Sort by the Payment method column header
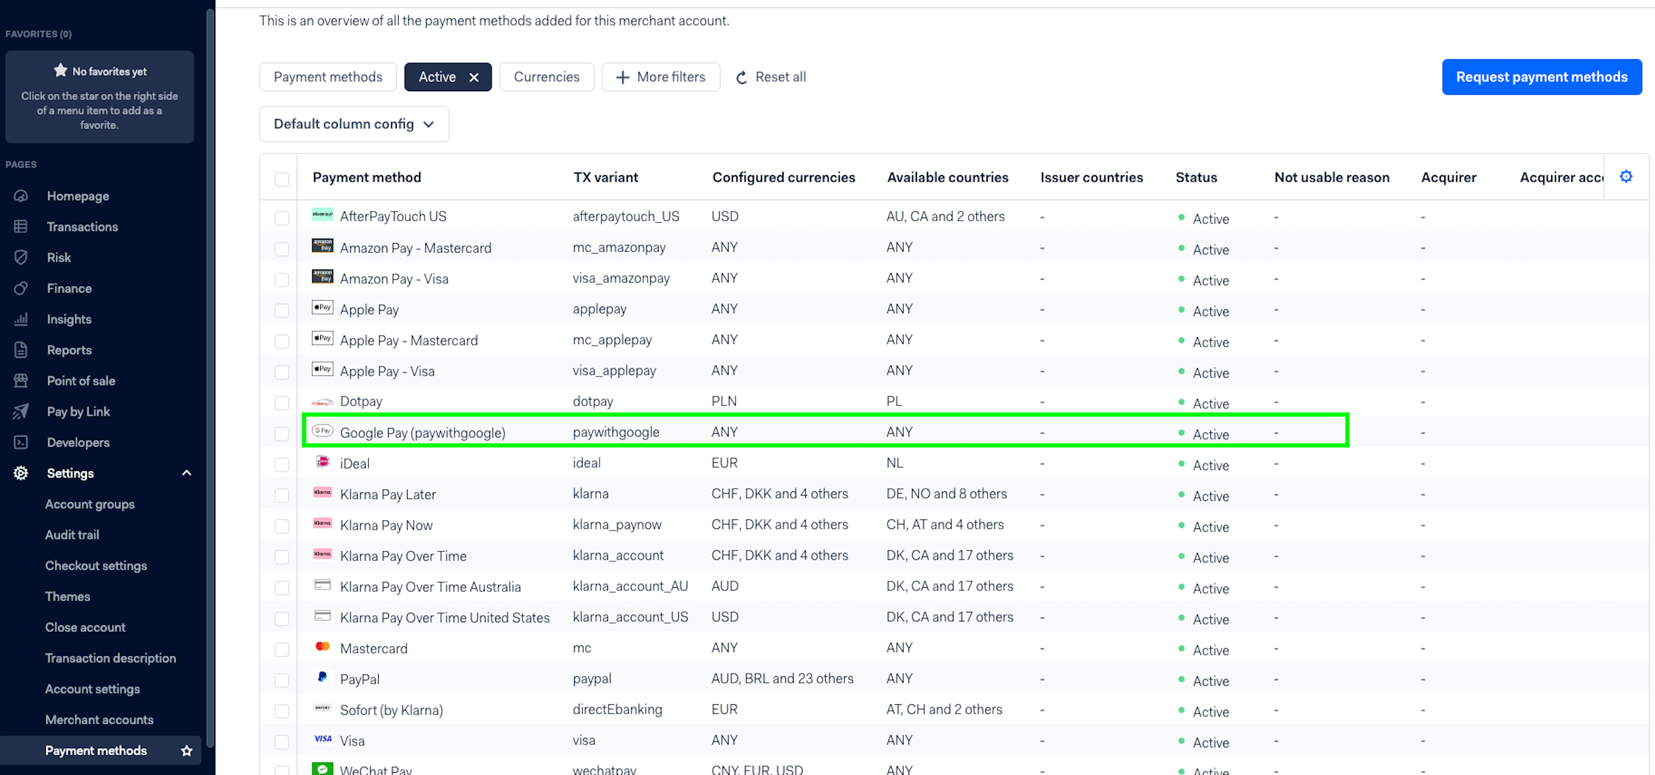1655x775 pixels. 367,178
